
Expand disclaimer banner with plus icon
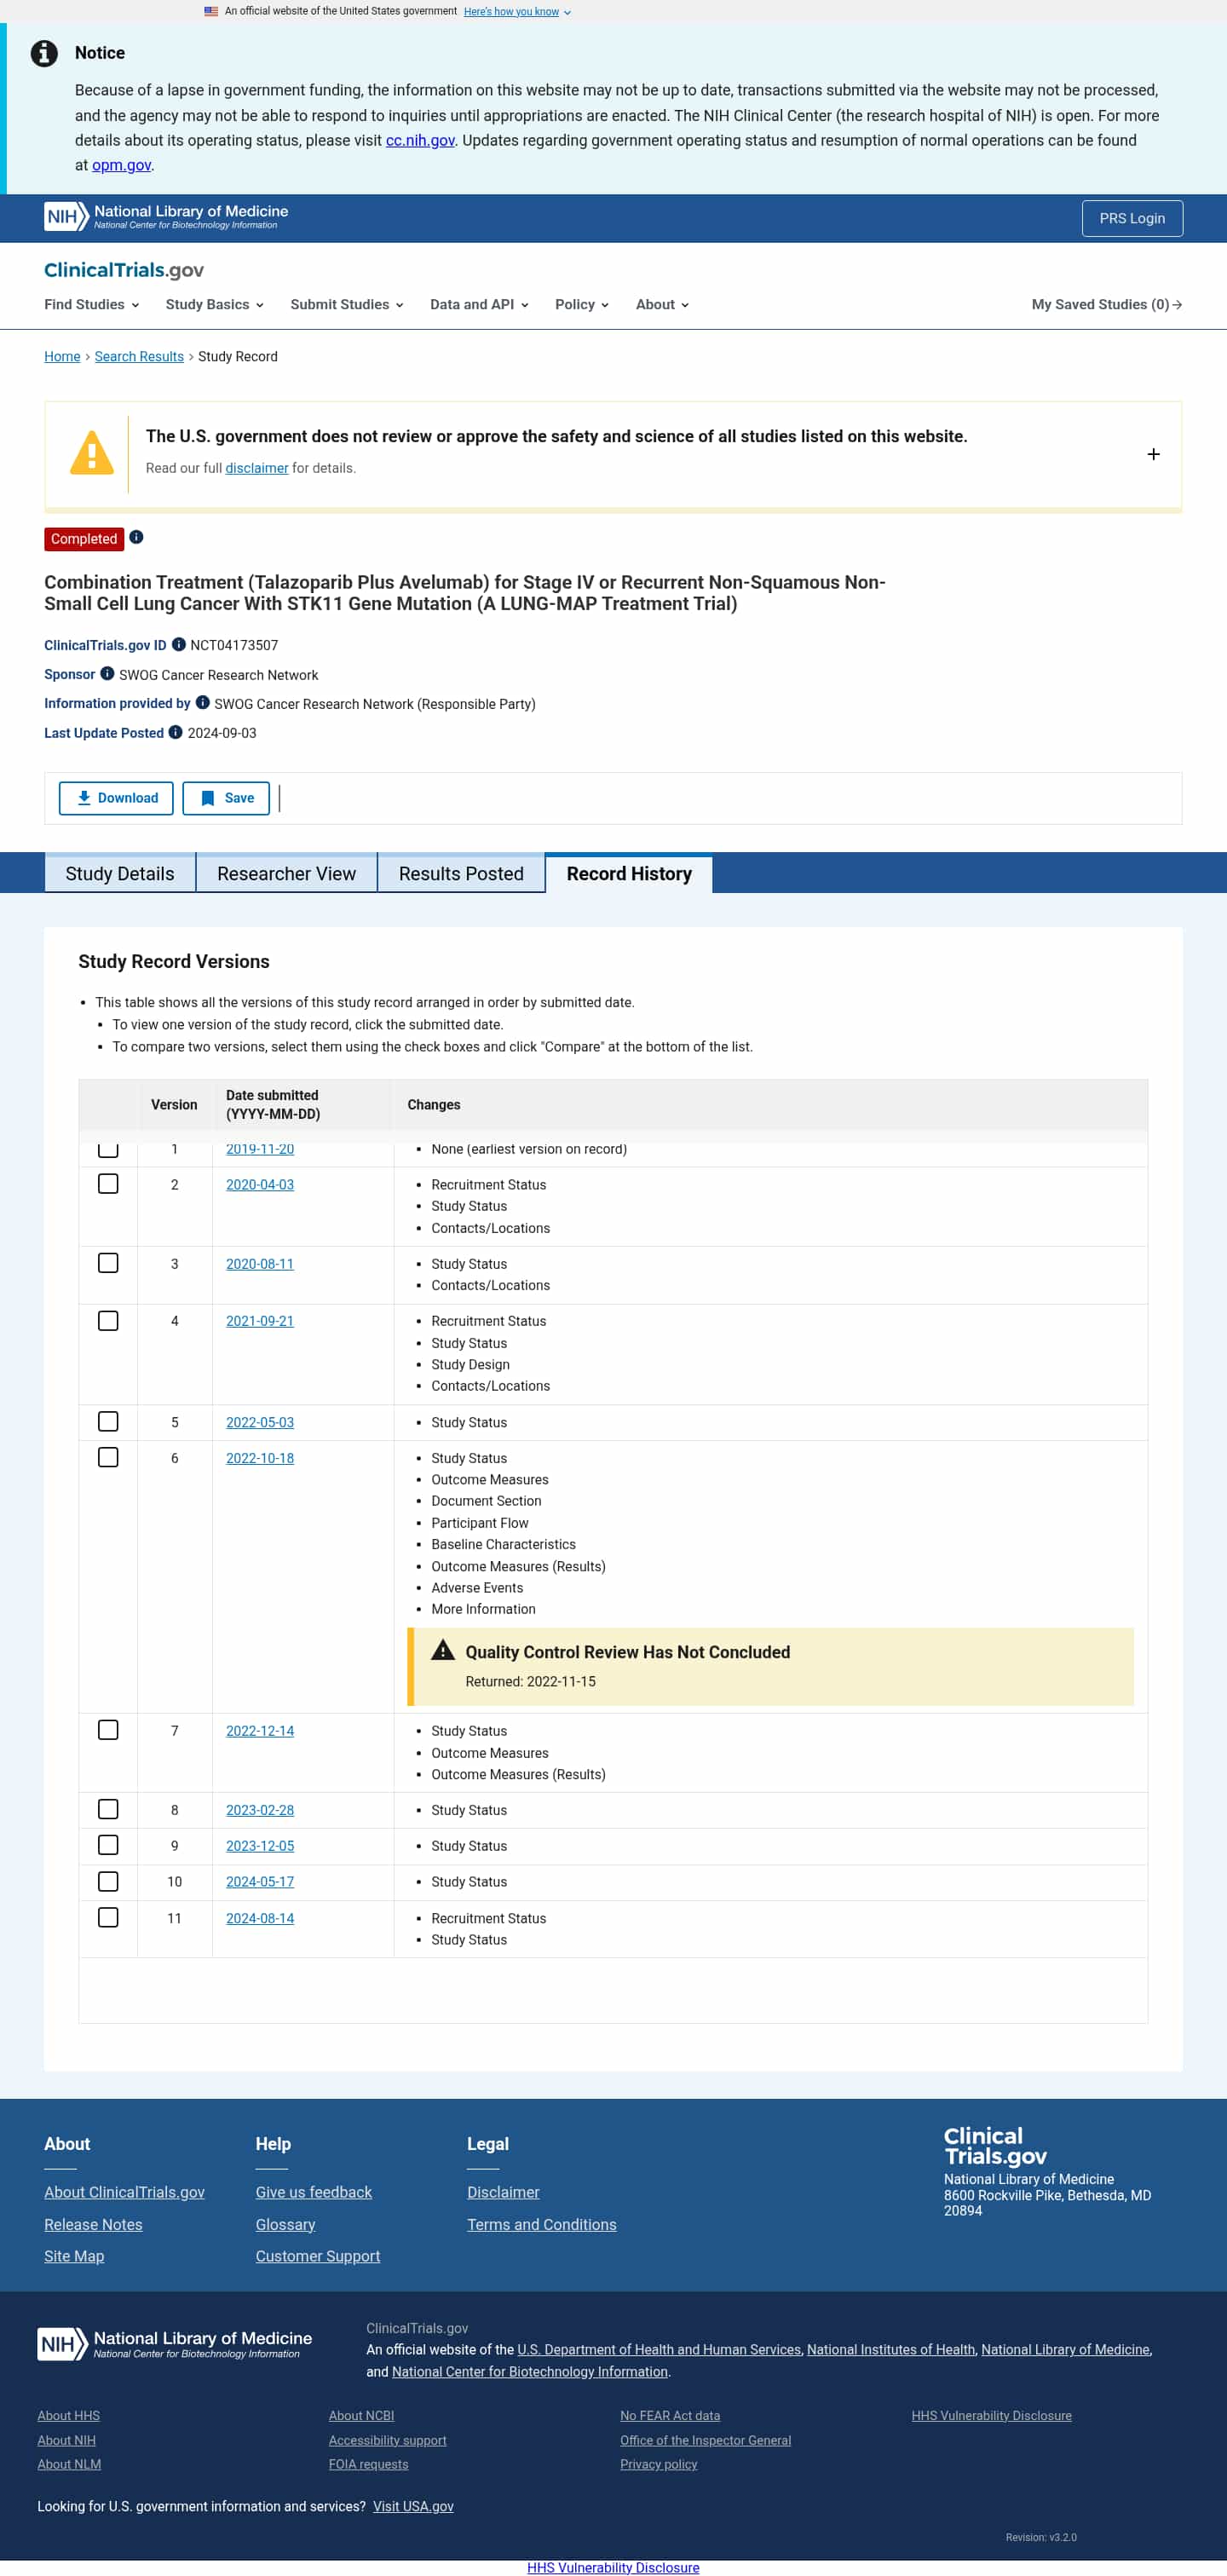pos(1152,454)
